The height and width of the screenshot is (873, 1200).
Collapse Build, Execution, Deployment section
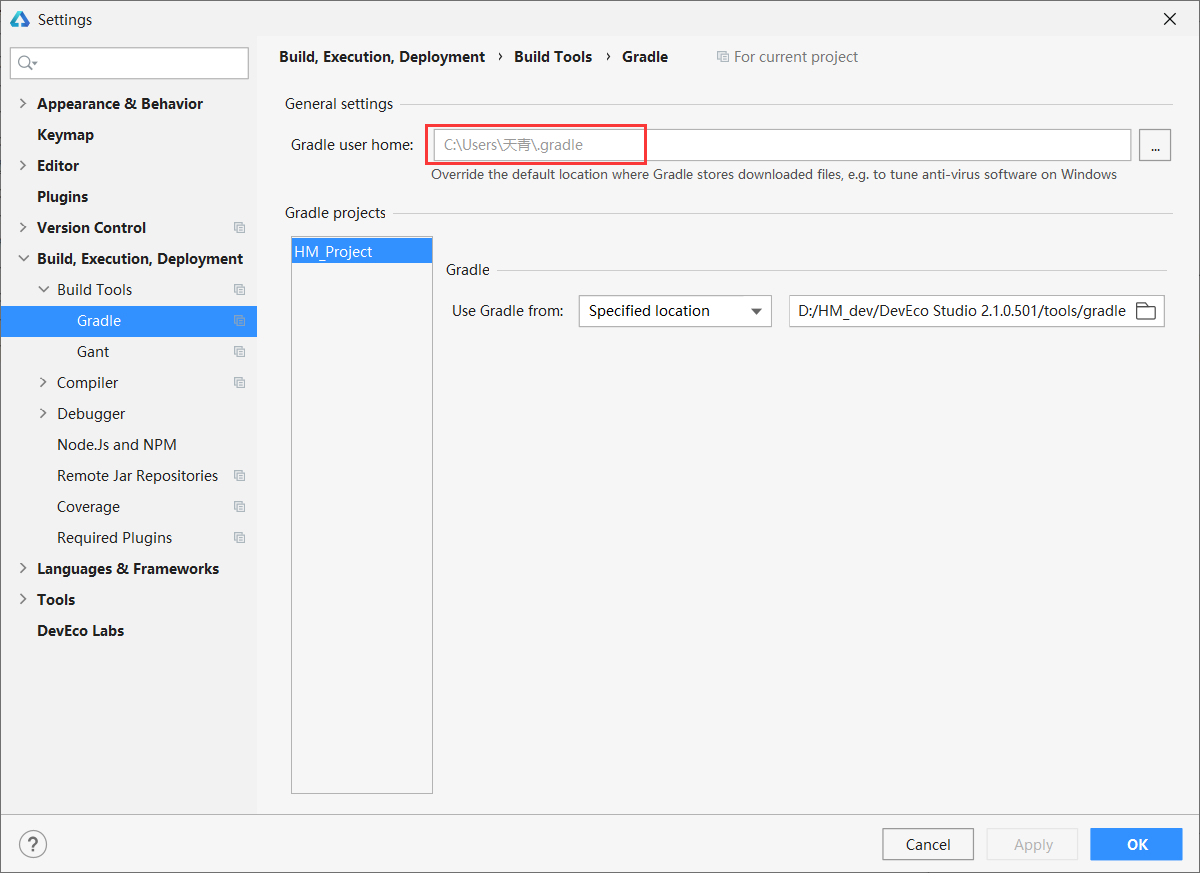pyautogui.click(x=23, y=259)
